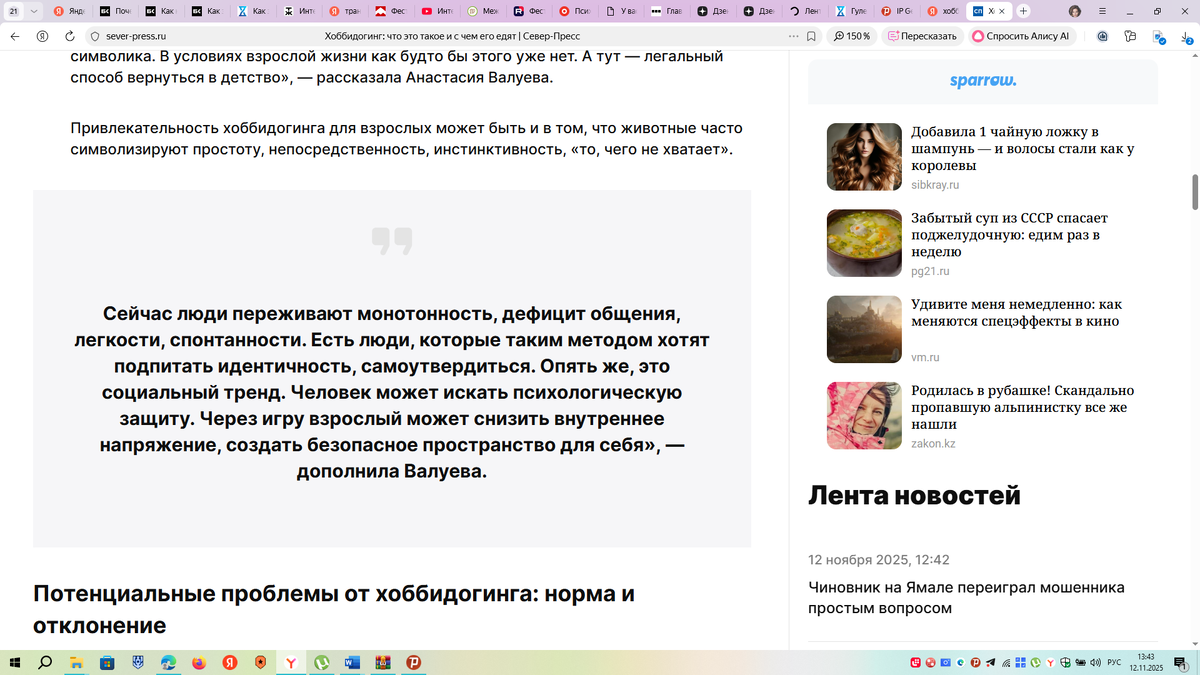Open the Забытый суп из СССР article
Viewport: 1200px width, 675px height.
point(1009,235)
